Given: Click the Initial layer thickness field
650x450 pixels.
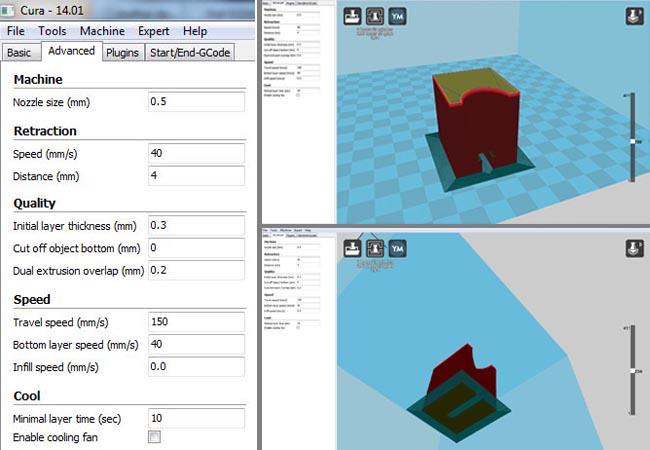Looking at the screenshot, I should [x=196, y=225].
